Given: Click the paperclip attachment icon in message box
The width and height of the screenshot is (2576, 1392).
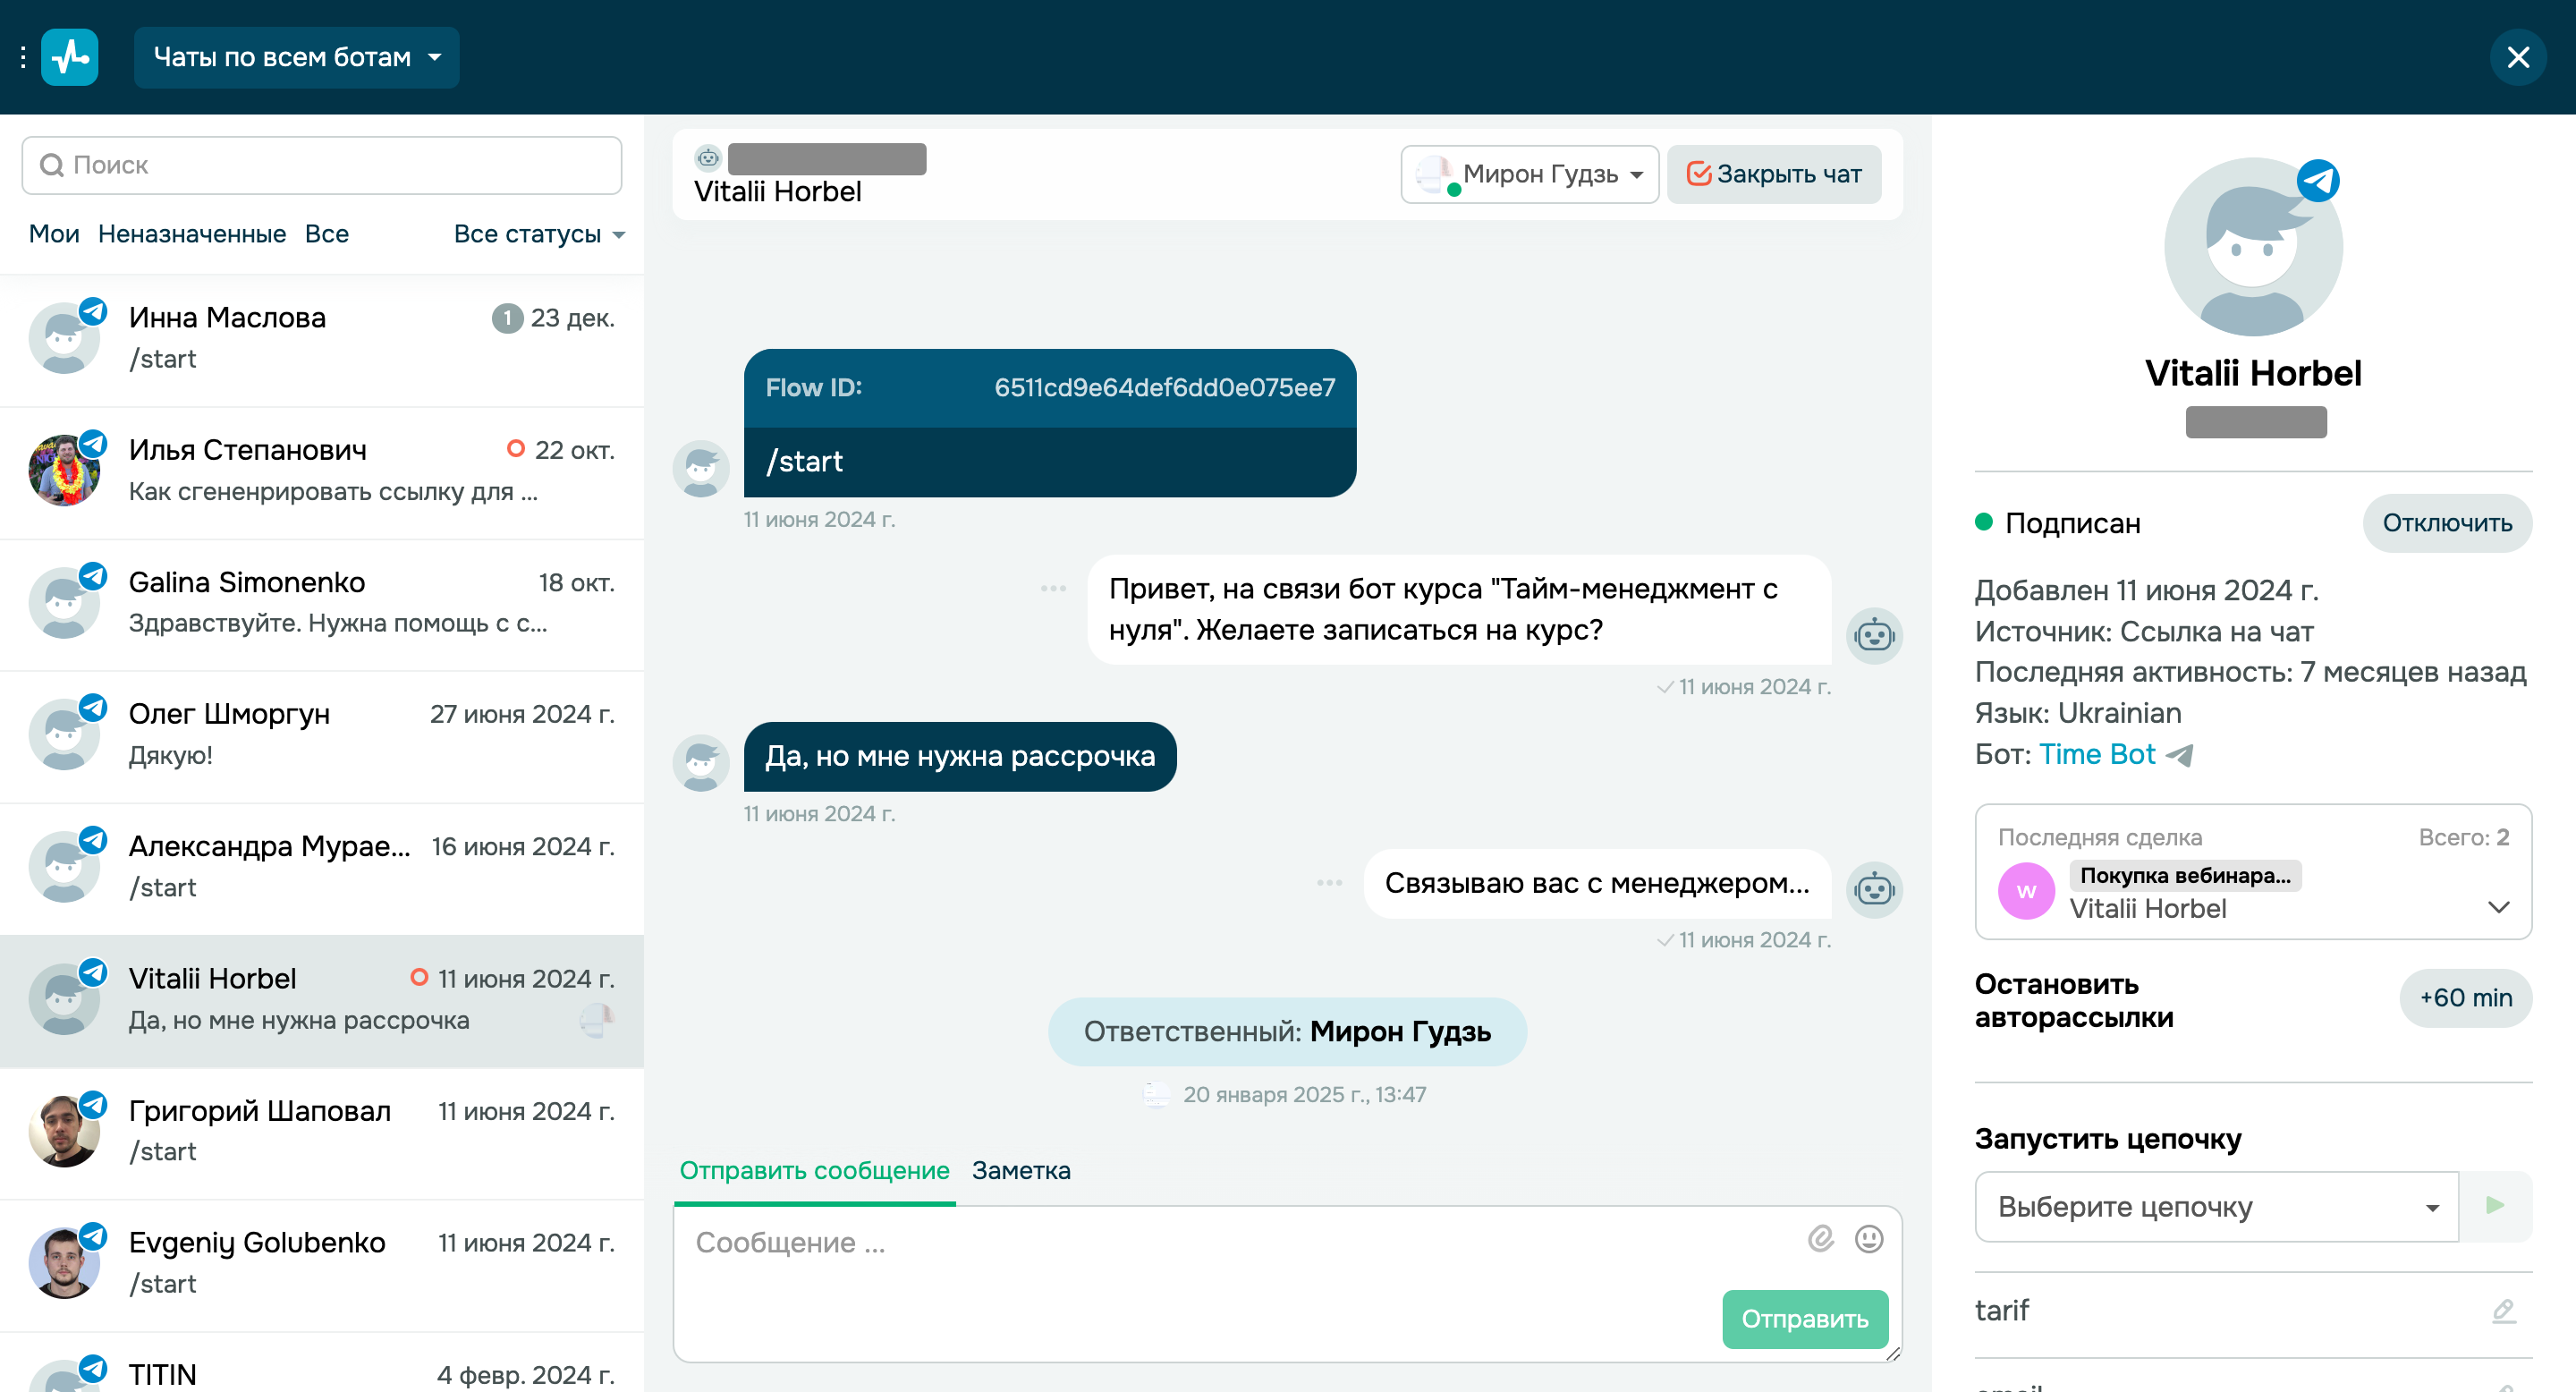Looking at the screenshot, I should [1821, 1239].
